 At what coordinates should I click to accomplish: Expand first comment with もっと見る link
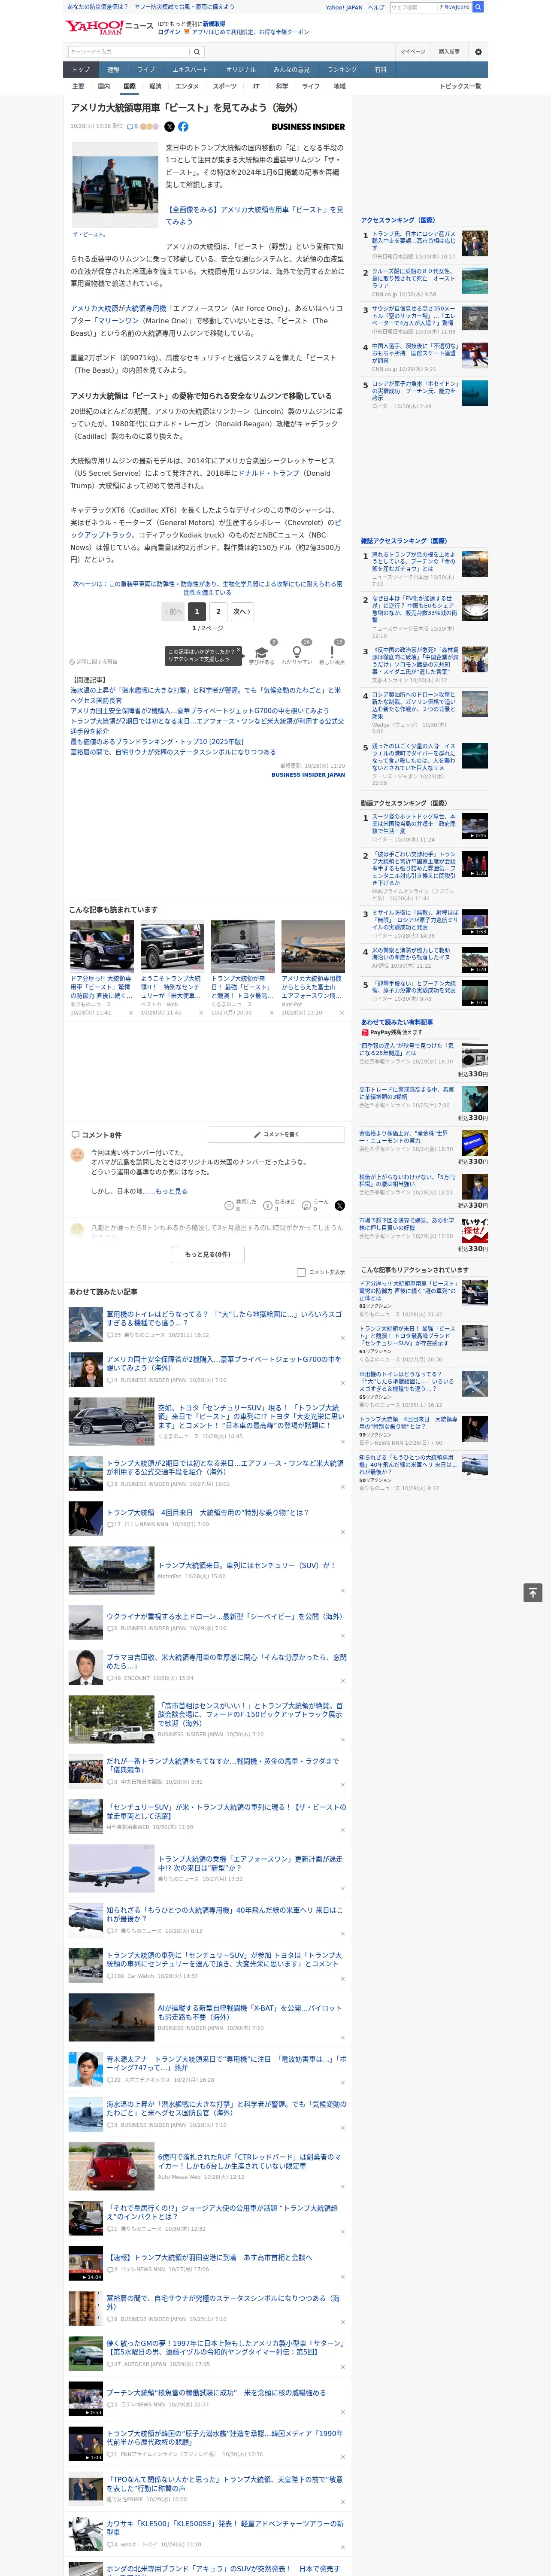click(x=171, y=1191)
